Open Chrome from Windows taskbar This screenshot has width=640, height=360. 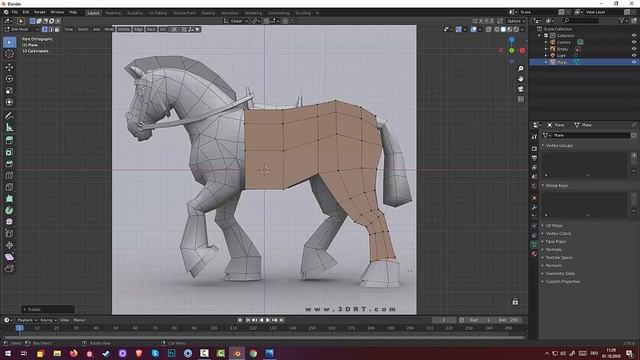pos(253,353)
